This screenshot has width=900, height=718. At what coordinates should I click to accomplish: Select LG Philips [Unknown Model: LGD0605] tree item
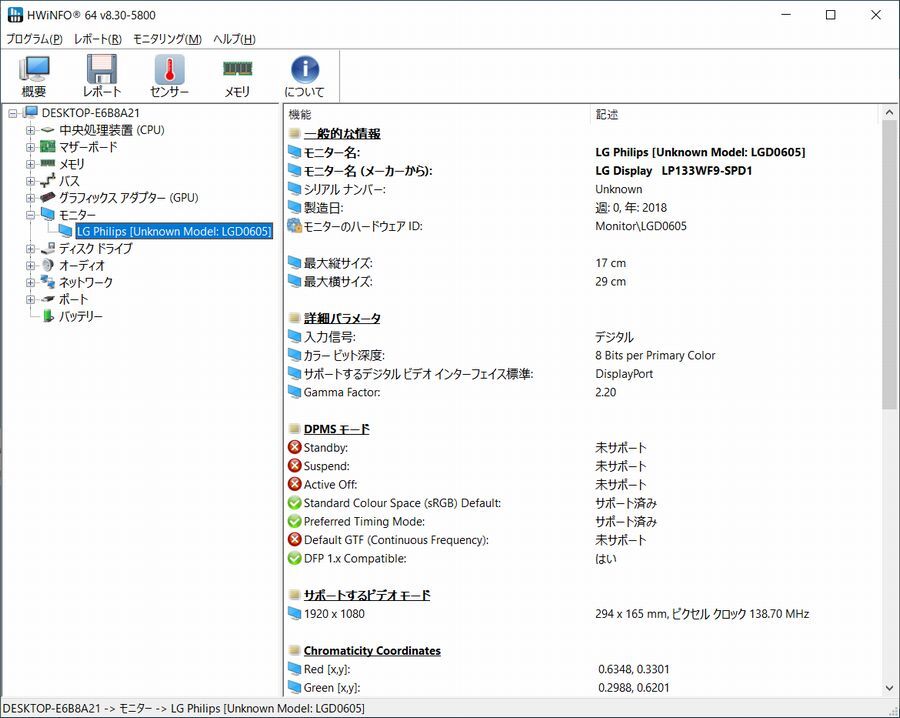pyautogui.click(x=174, y=231)
